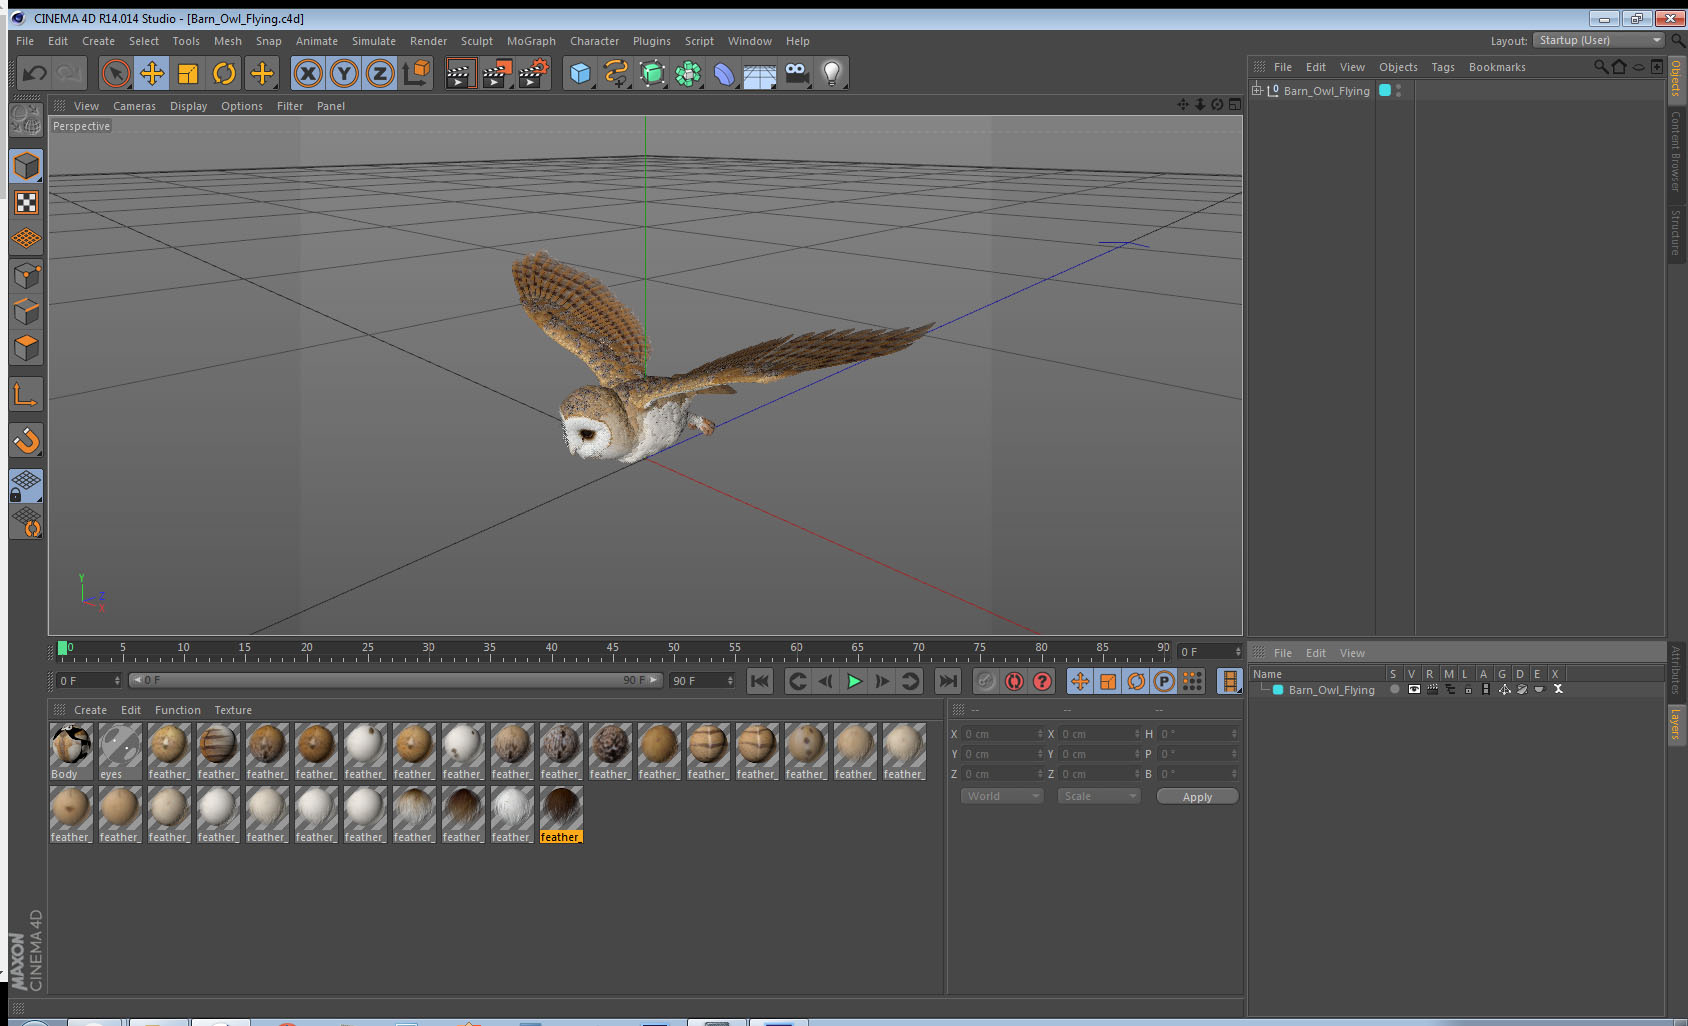Select the Live Selection tool

click(x=116, y=73)
